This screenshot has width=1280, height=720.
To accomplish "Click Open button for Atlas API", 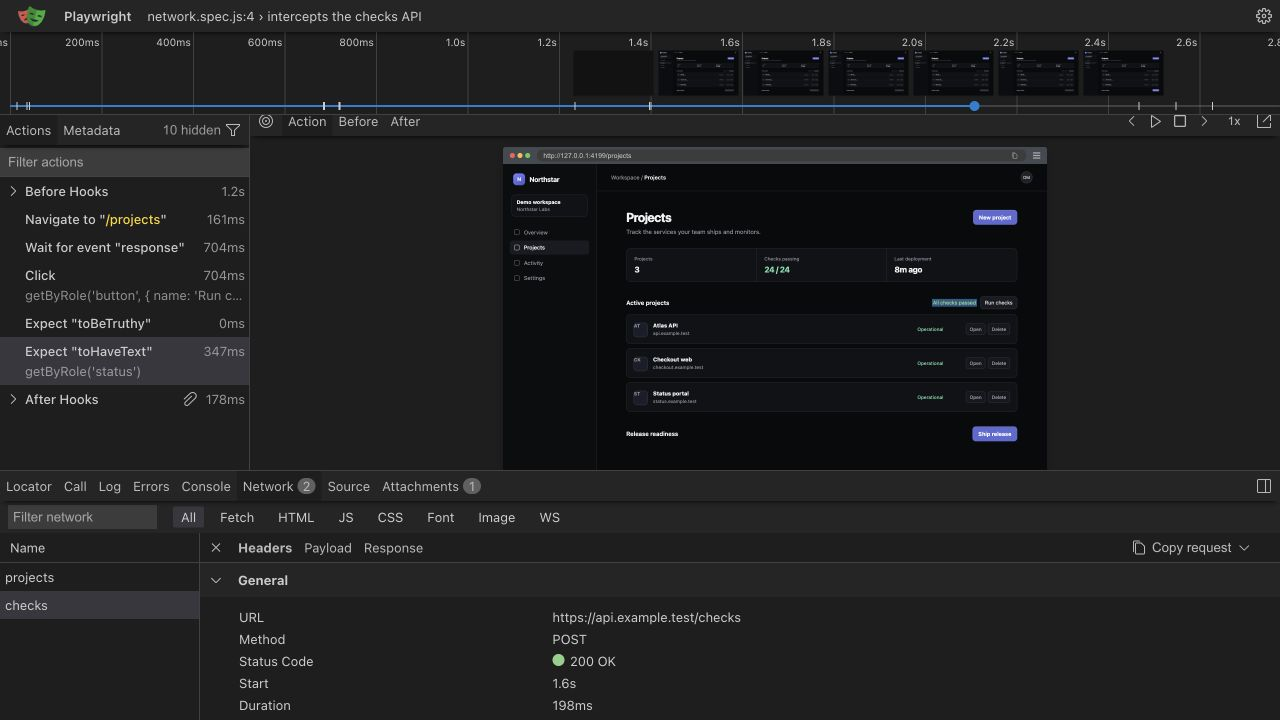I will pos(975,329).
